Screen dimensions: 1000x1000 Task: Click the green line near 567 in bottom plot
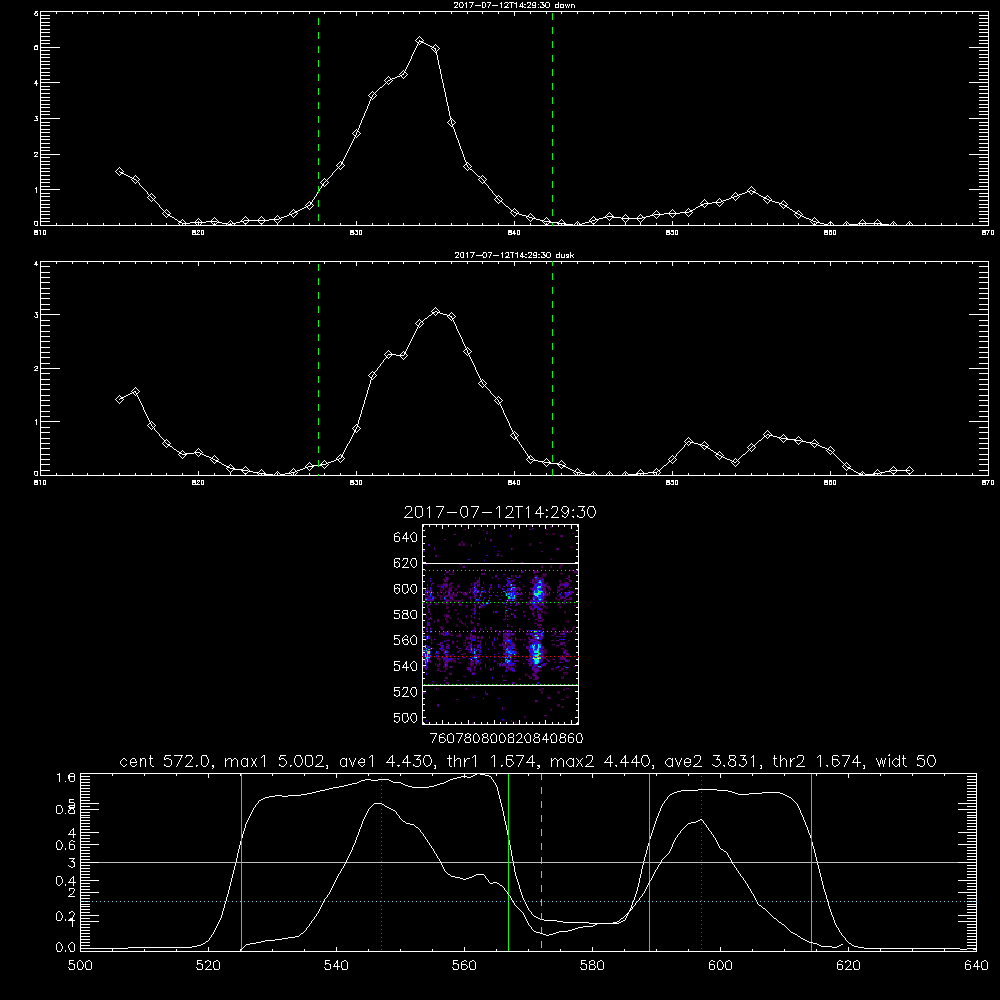[508, 861]
